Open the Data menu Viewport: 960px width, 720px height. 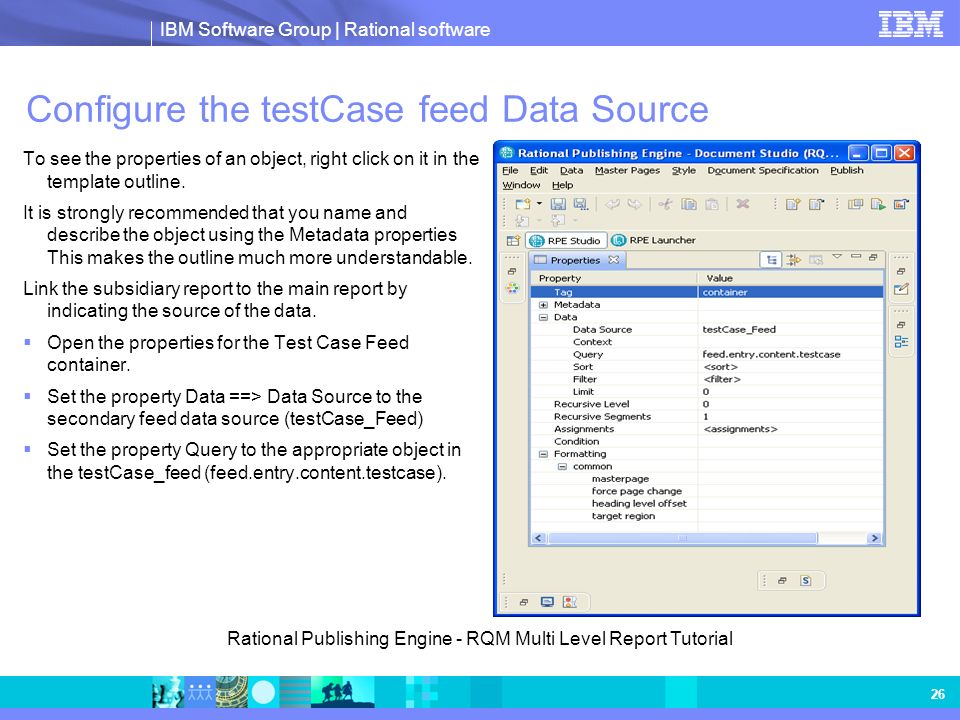click(571, 170)
